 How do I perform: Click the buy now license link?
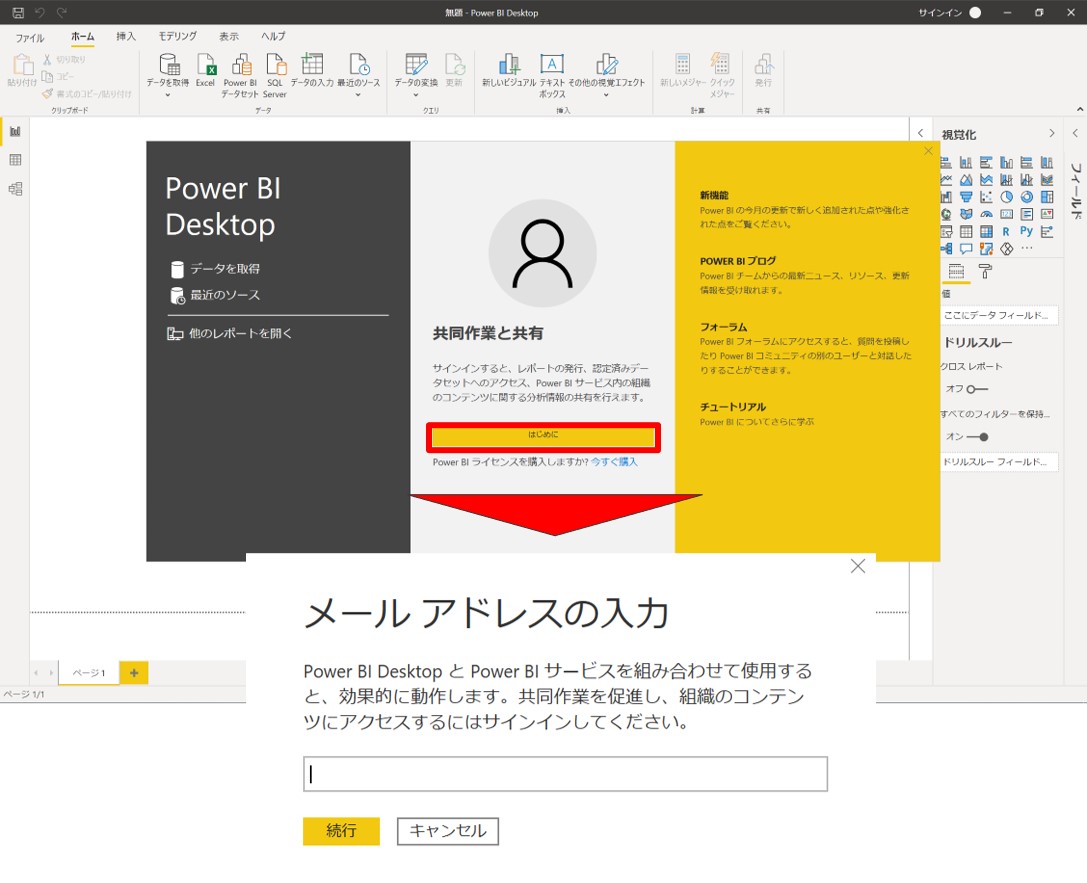(x=613, y=462)
